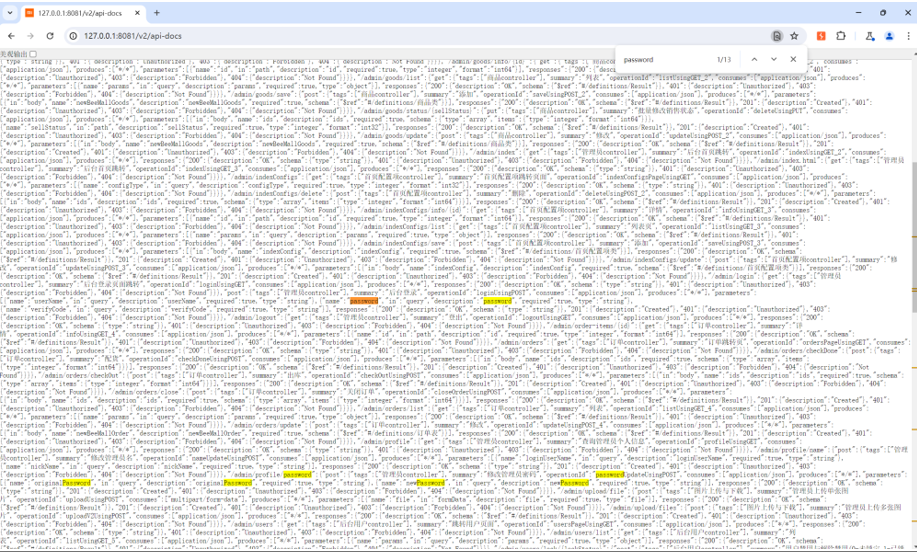Click the page search icon in address bar
This screenshot has height=552, width=917.
(x=776, y=36)
